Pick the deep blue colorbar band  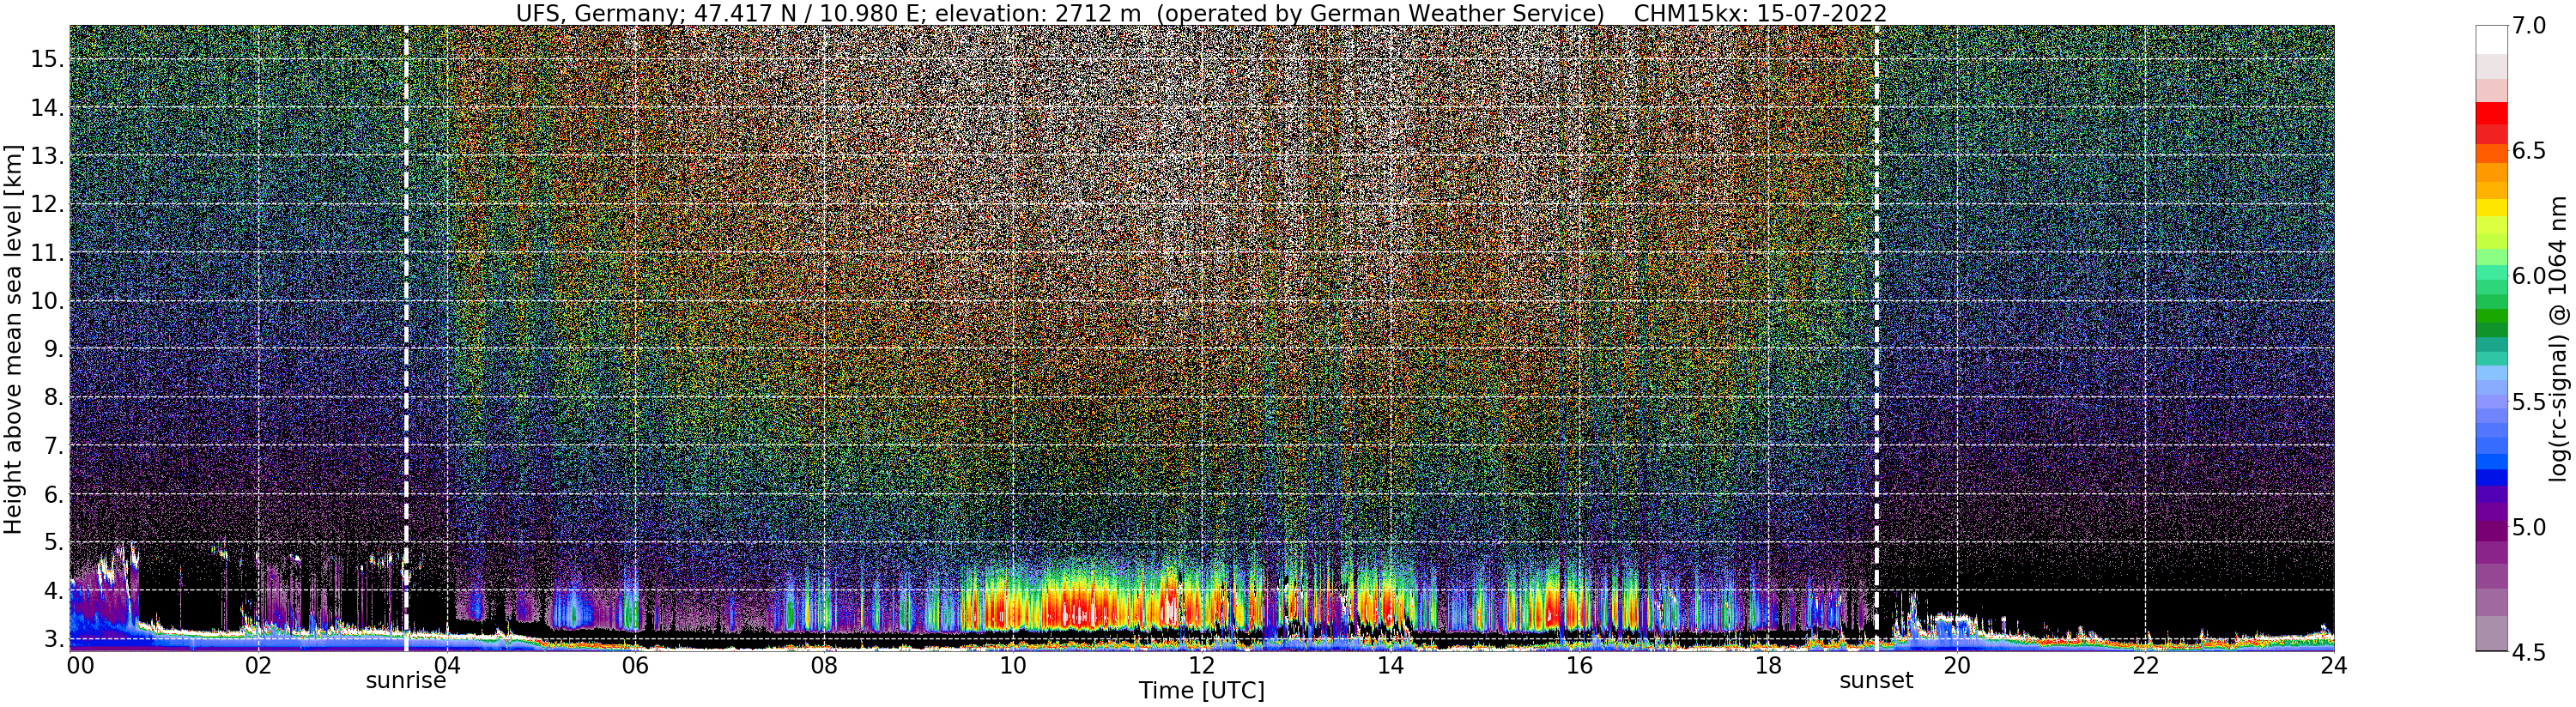click(2492, 477)
